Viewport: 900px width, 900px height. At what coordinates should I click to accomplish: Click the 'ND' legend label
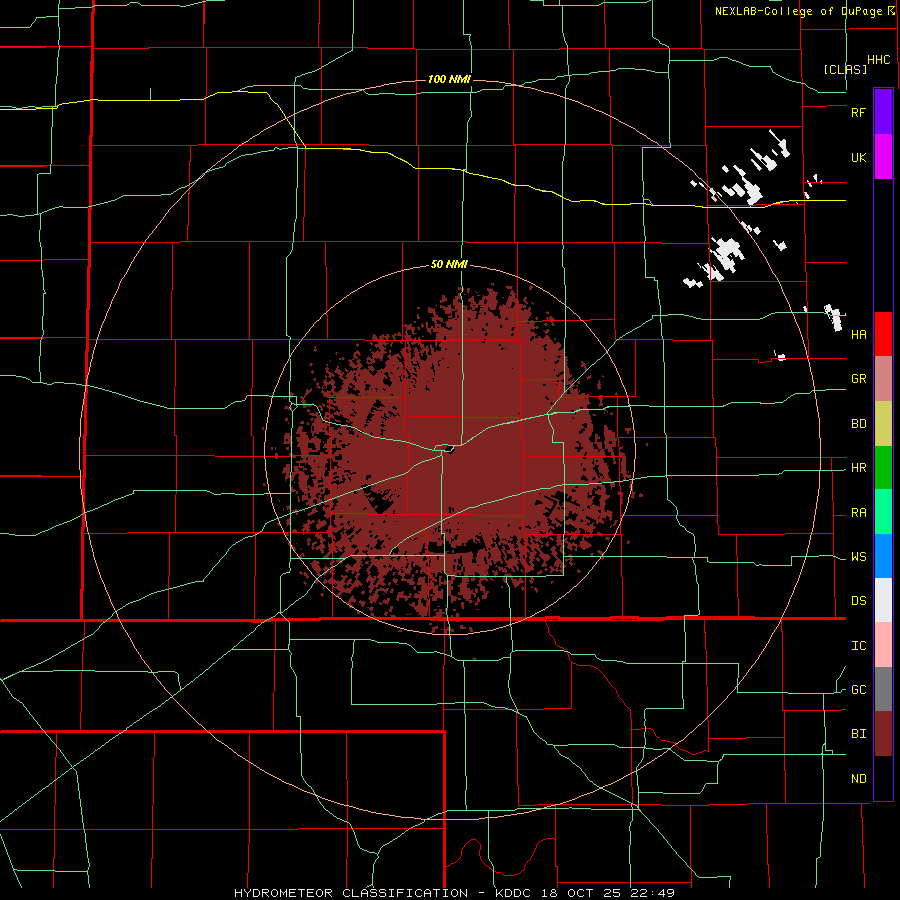tap(858, 779)
